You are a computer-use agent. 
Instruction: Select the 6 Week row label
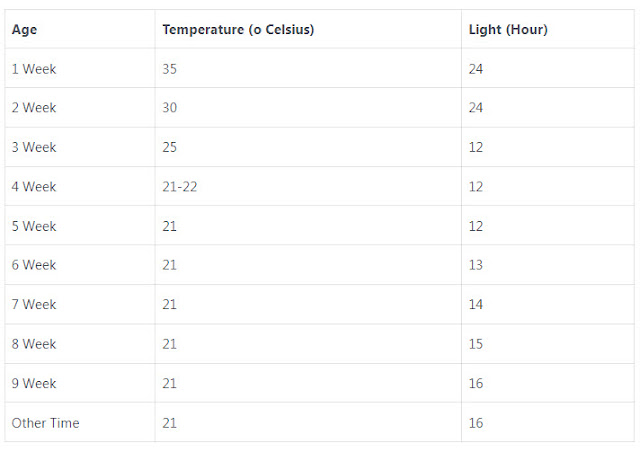(x=34, y=265)
